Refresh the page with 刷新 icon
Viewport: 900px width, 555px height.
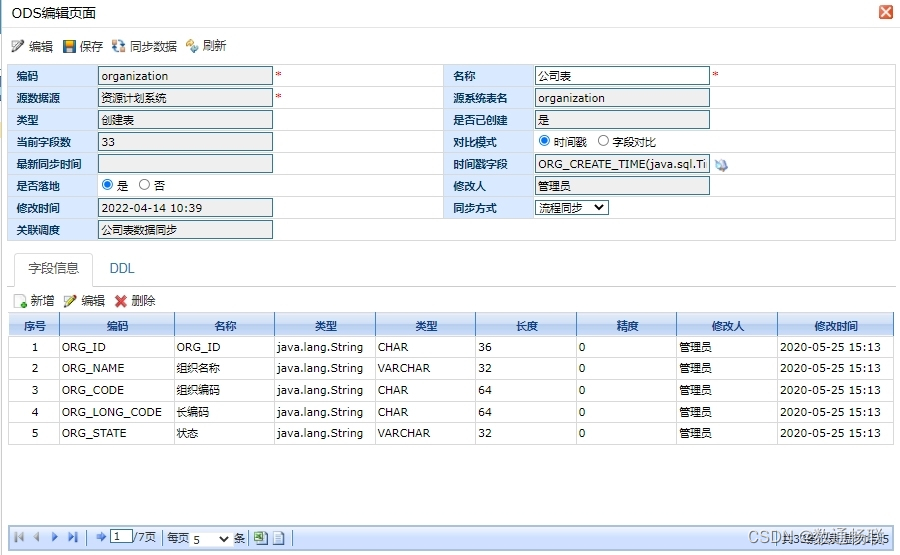click(x=192, y=46)
